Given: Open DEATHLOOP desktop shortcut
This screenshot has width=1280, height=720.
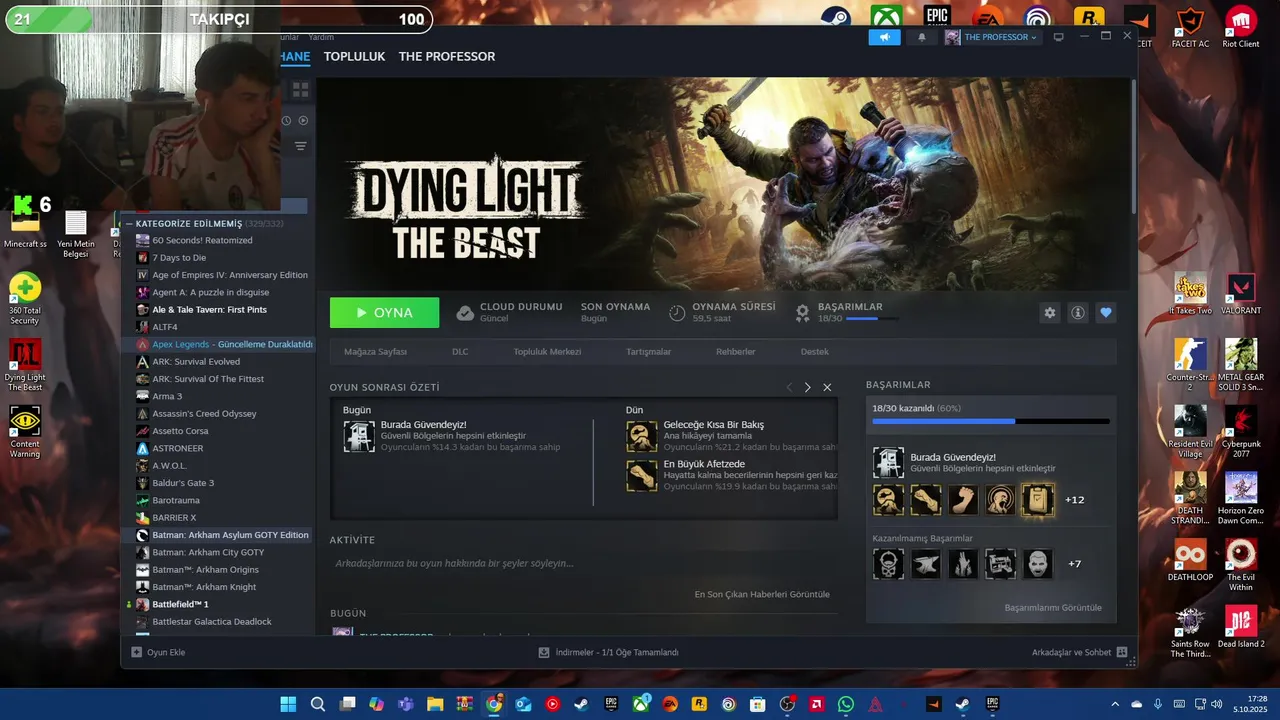Looking at the screenshot, I should tap(1190, 560).
